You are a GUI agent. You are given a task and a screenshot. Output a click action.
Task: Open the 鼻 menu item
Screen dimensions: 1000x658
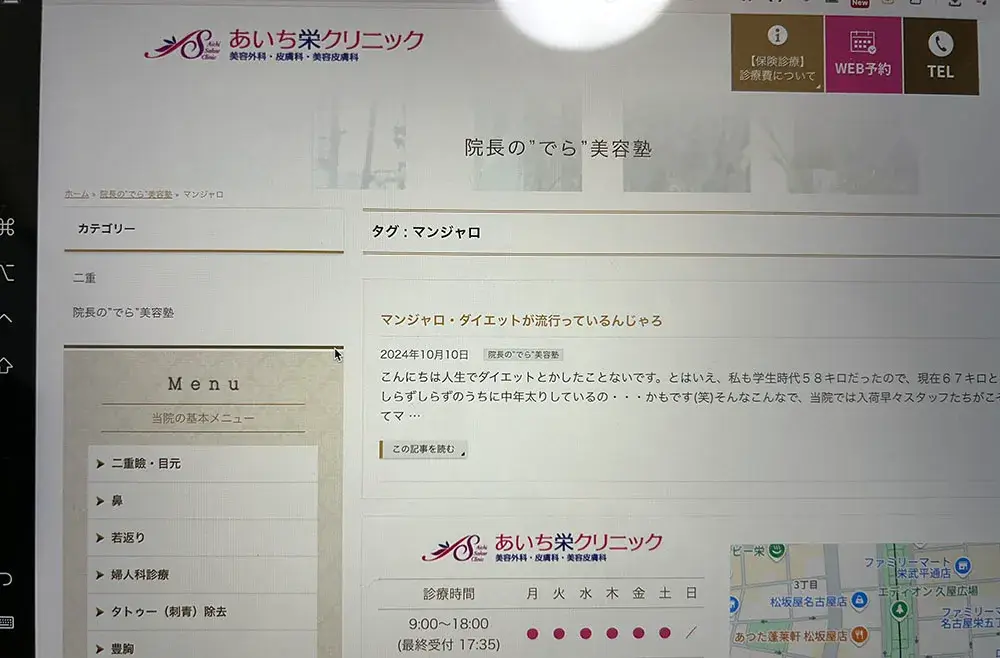203,501
